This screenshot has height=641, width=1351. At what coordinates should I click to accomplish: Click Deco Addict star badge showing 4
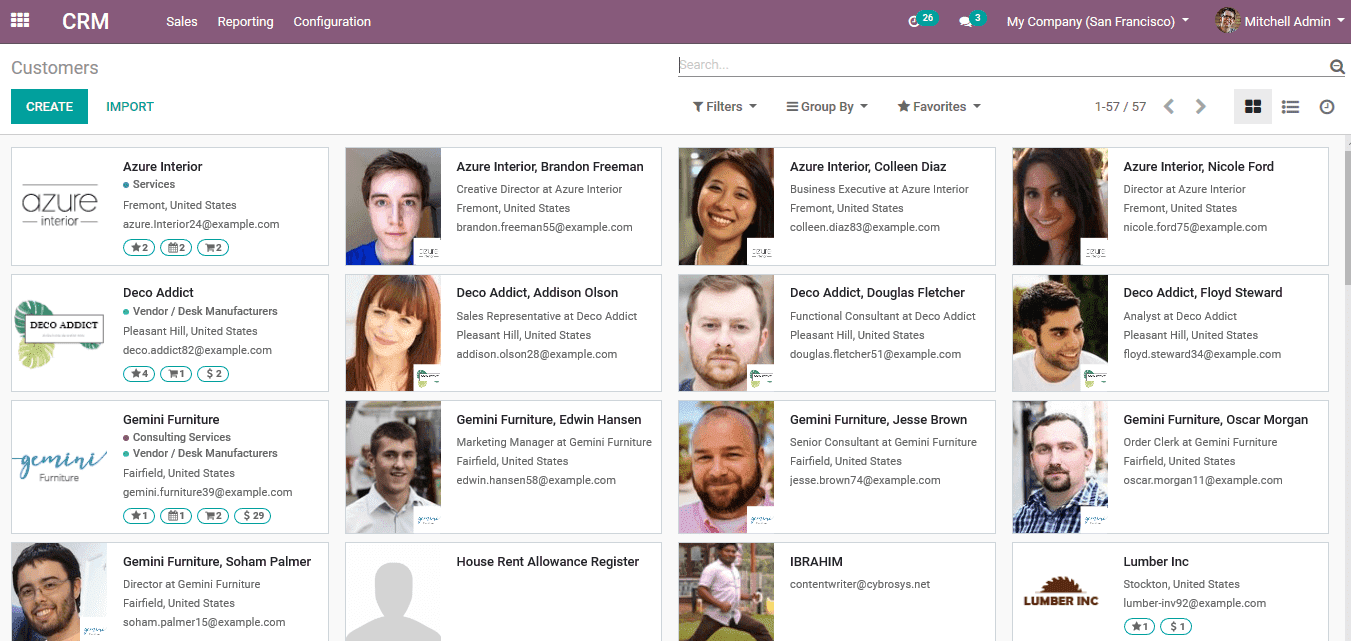tap(139, 374)
